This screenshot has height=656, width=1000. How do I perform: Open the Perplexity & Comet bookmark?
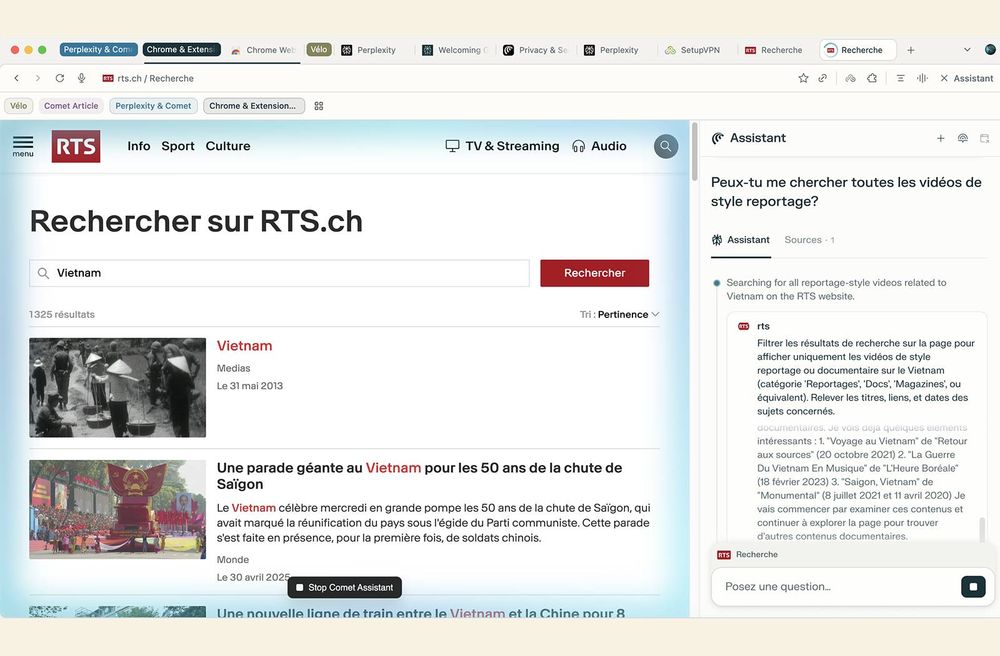pyautogui.click(x=153, y=106)
